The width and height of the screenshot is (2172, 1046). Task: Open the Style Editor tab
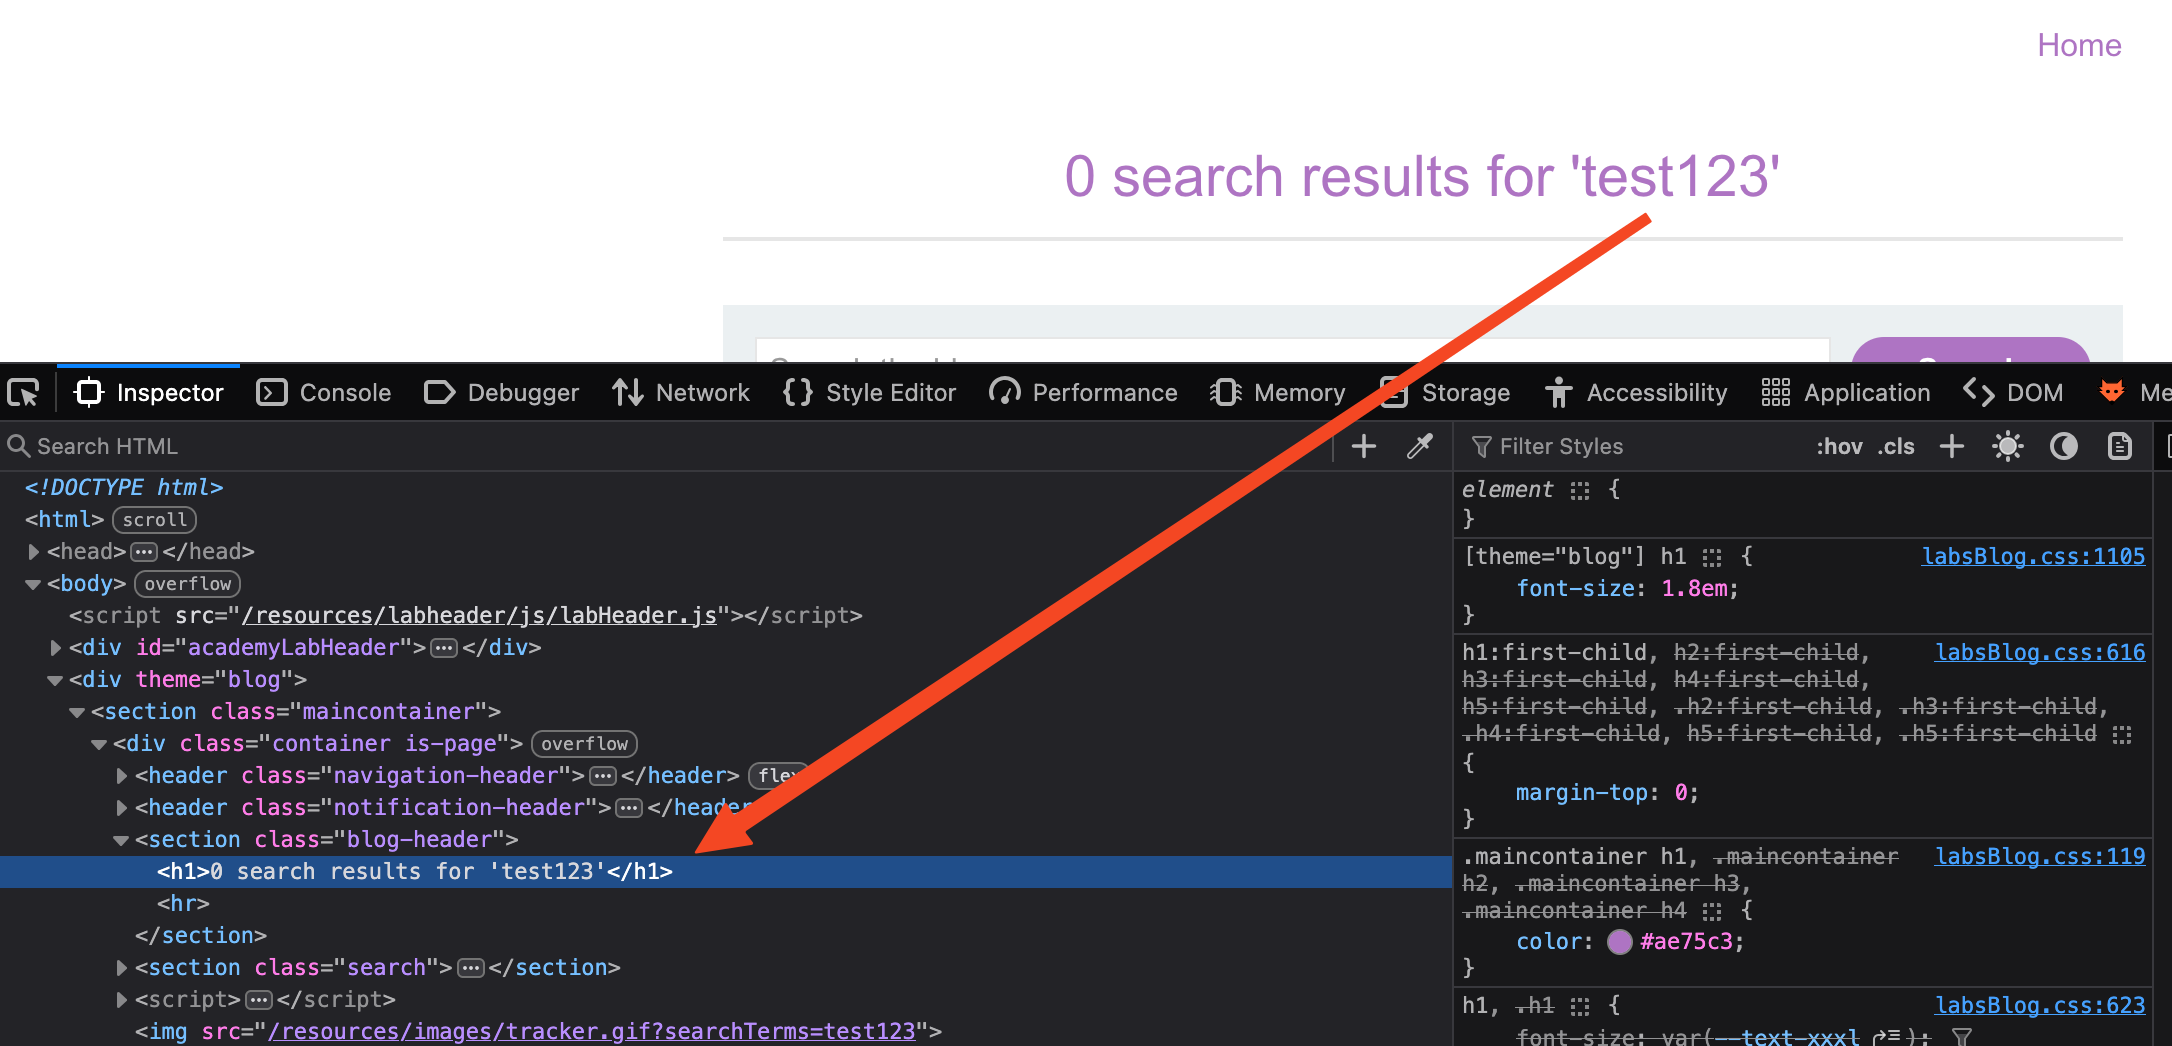870,393
